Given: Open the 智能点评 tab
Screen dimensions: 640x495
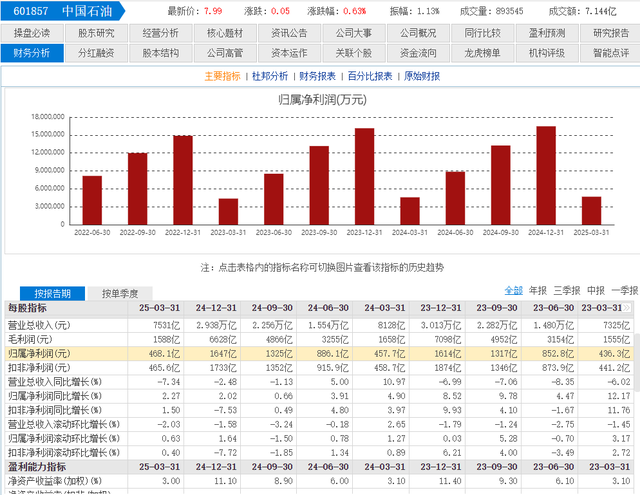Looking at the screenshot, I should 611,53.
